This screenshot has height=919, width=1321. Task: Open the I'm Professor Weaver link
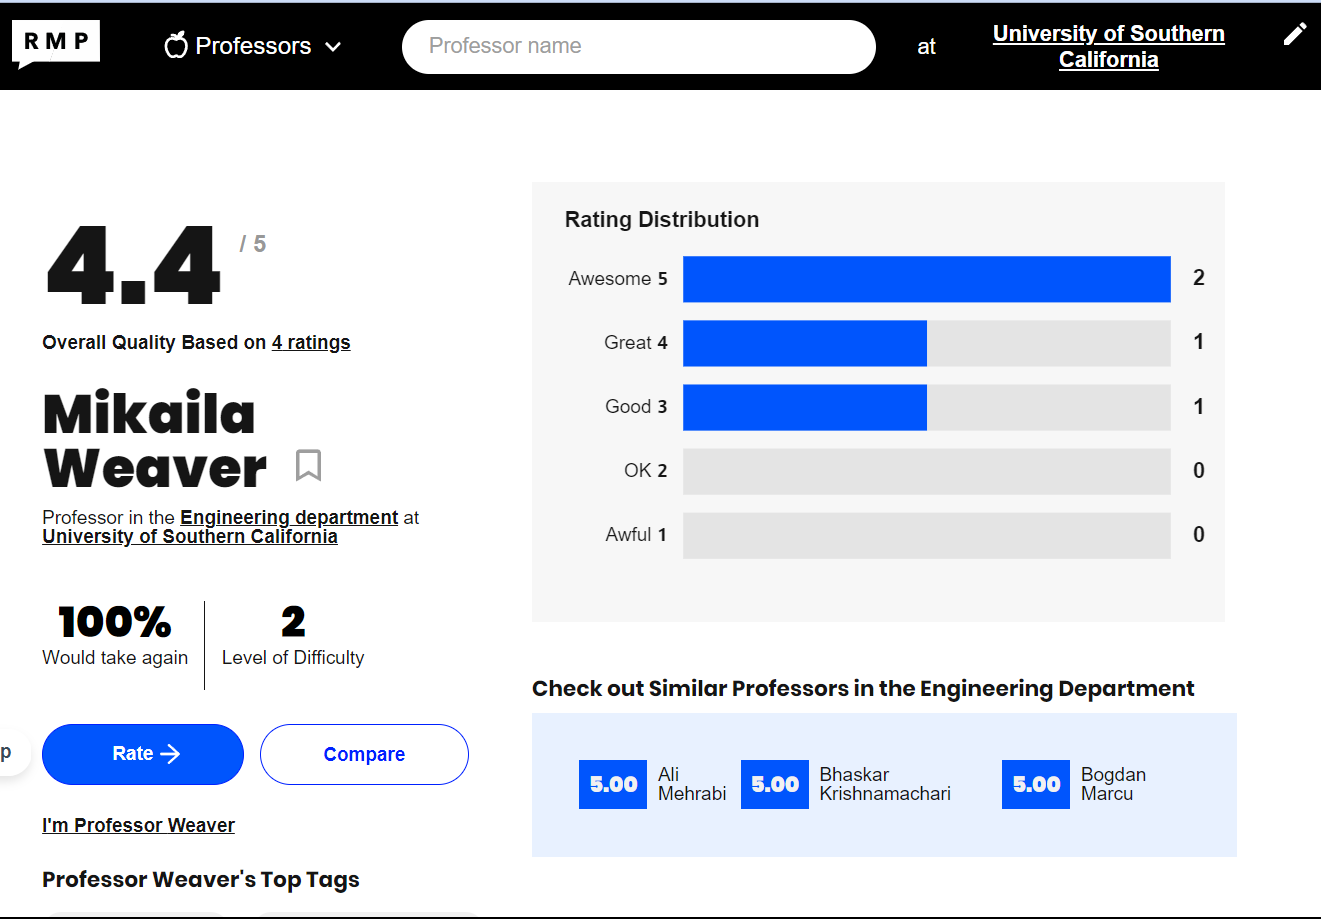click(x=138, y=825)
